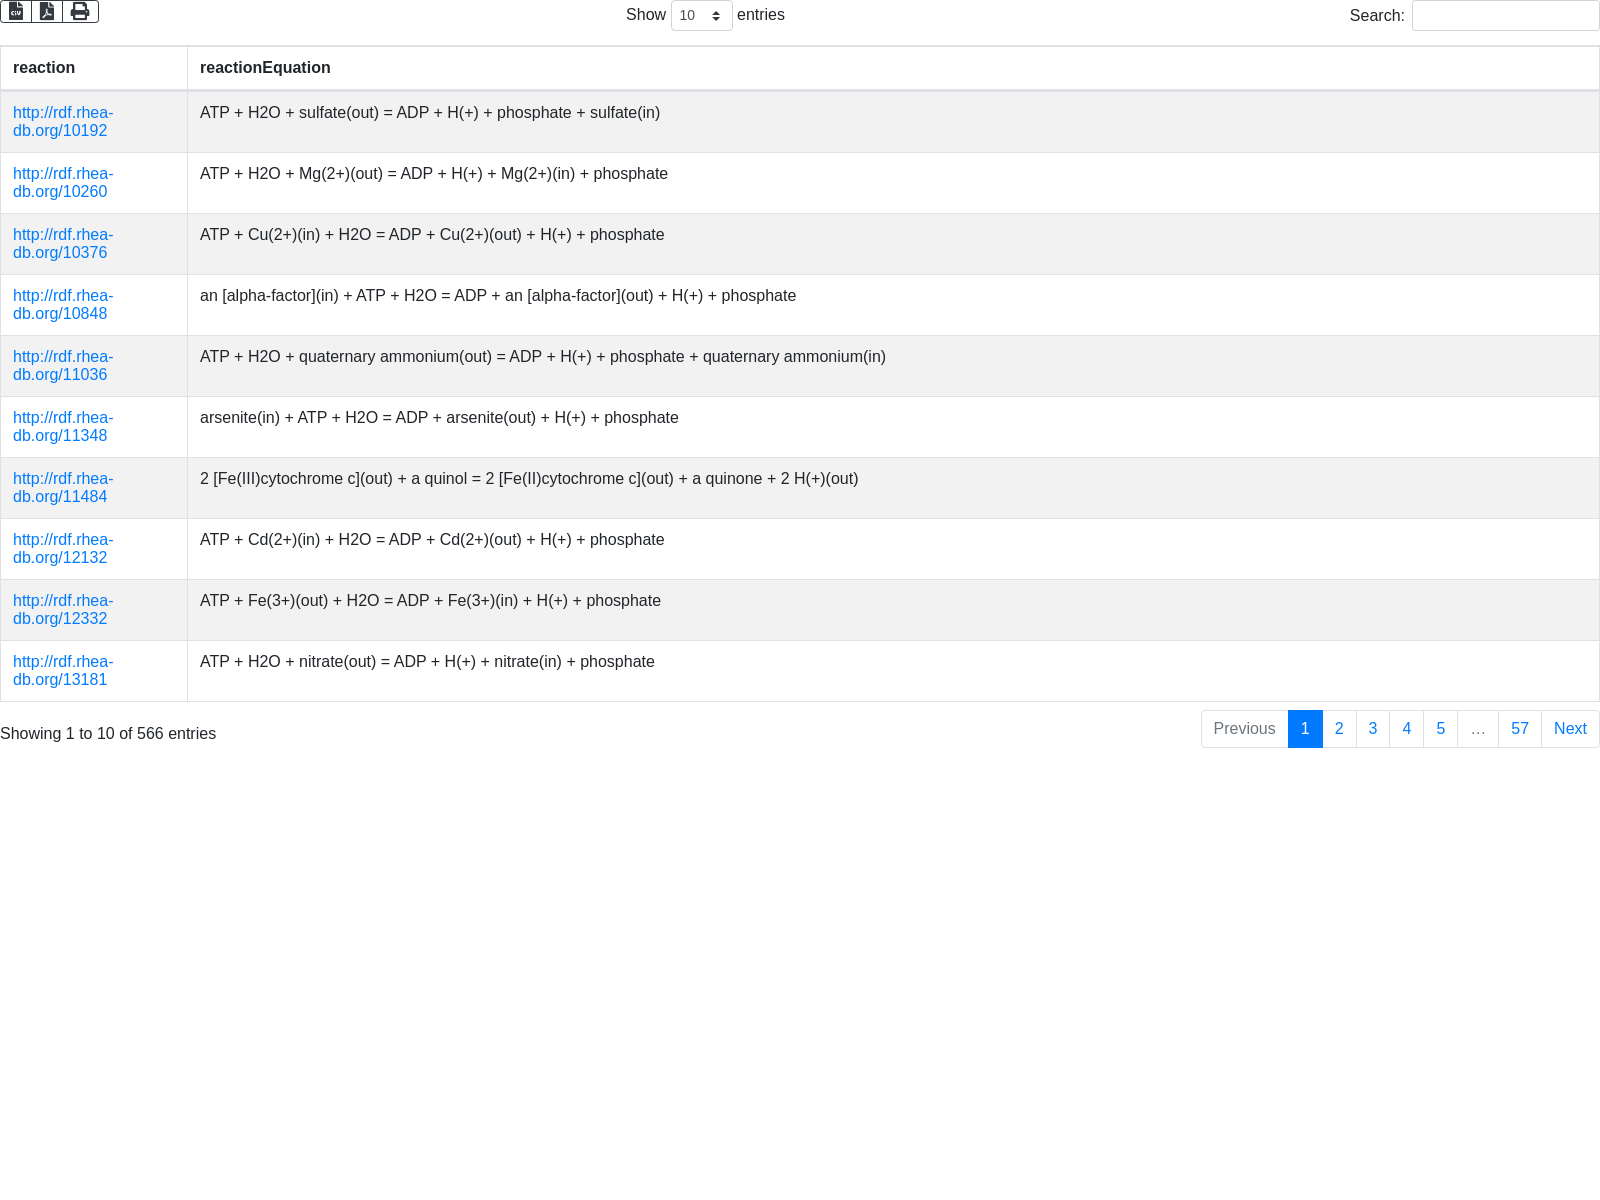Open the rhea-db.org/13181 reaction link
Image resolution: width=1600 pixels, height=1200 pixels.
[62, 671]
